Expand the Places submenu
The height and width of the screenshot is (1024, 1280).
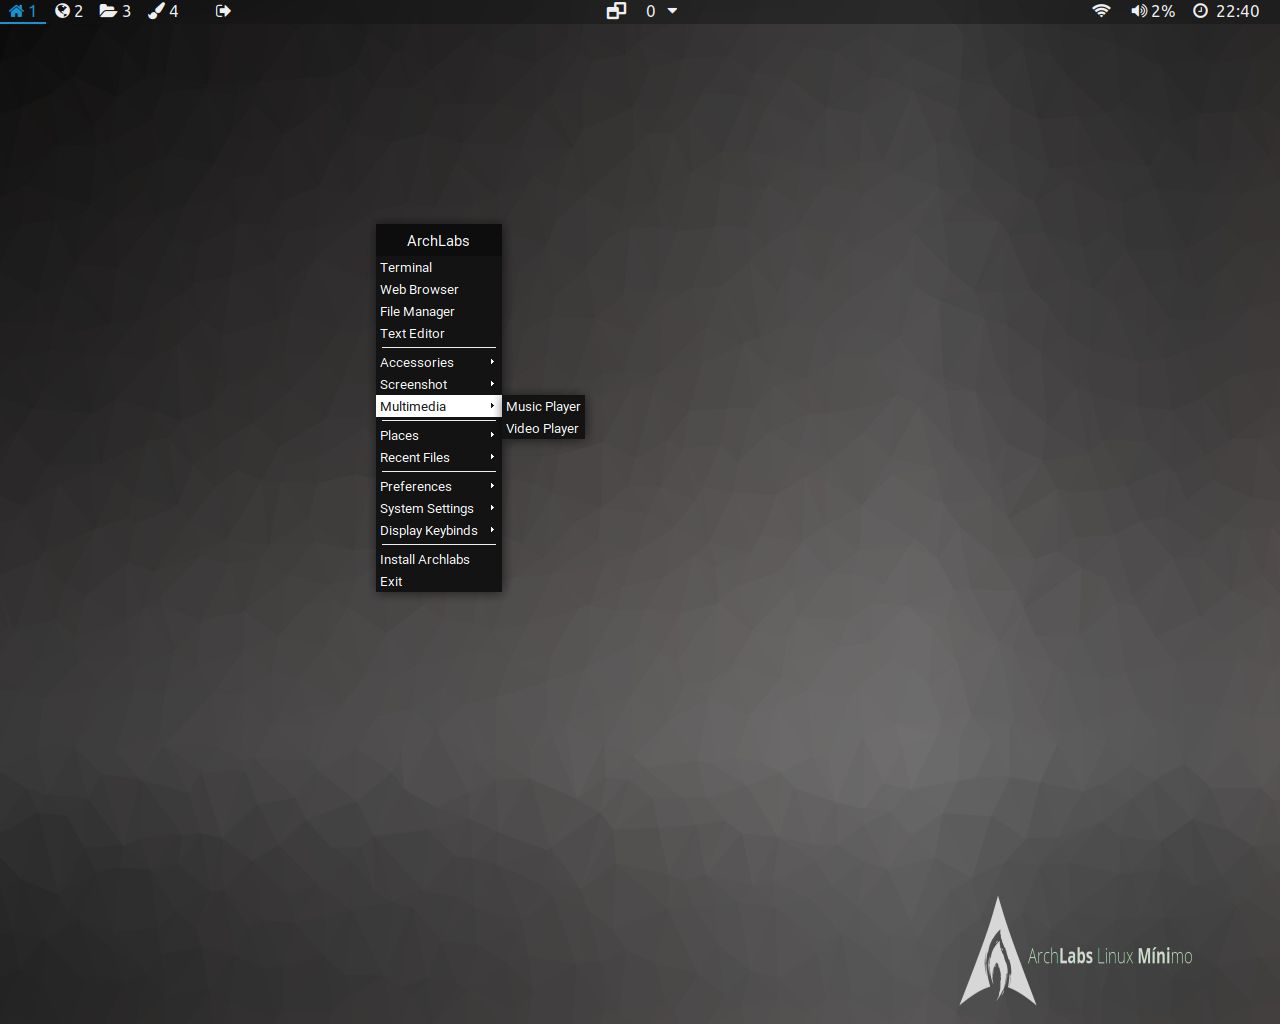(399, 435)
